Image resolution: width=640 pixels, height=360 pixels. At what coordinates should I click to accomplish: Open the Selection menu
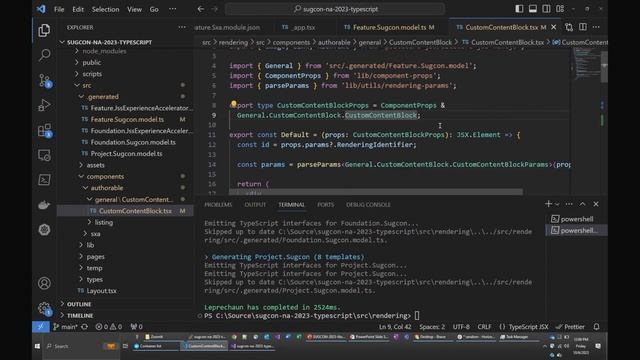click(105, 9)
